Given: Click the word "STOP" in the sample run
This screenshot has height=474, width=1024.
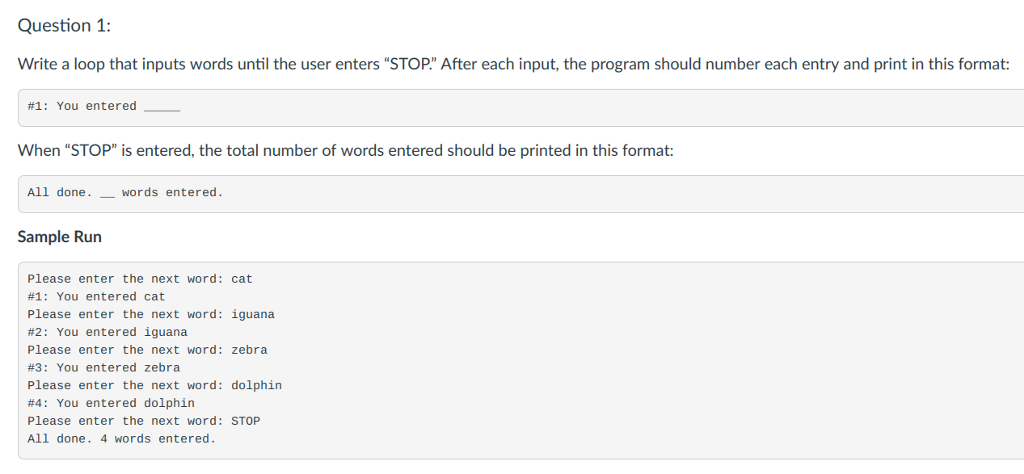Looking at the screenshot, I should click(246, 421).
